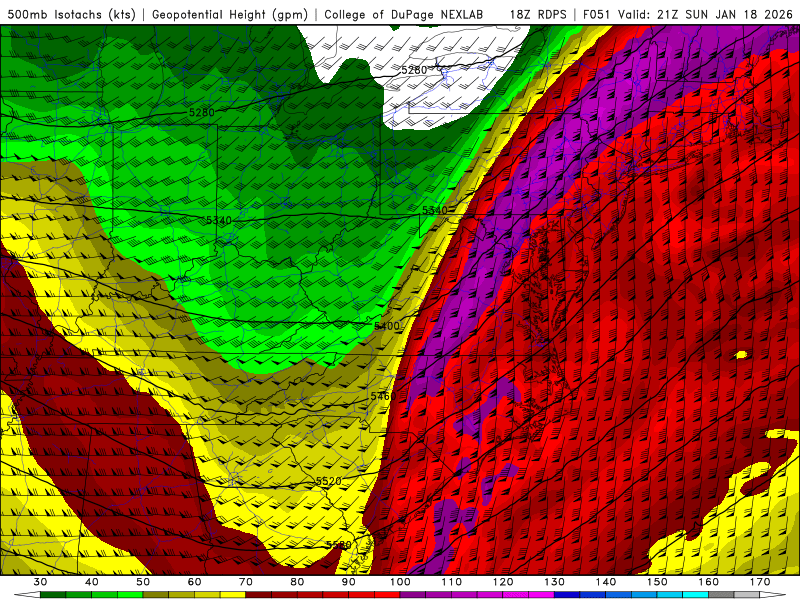Click the "500mb Isotachs (kts)" title text
The image size is (800, 600).
click(x=71, y=14)
